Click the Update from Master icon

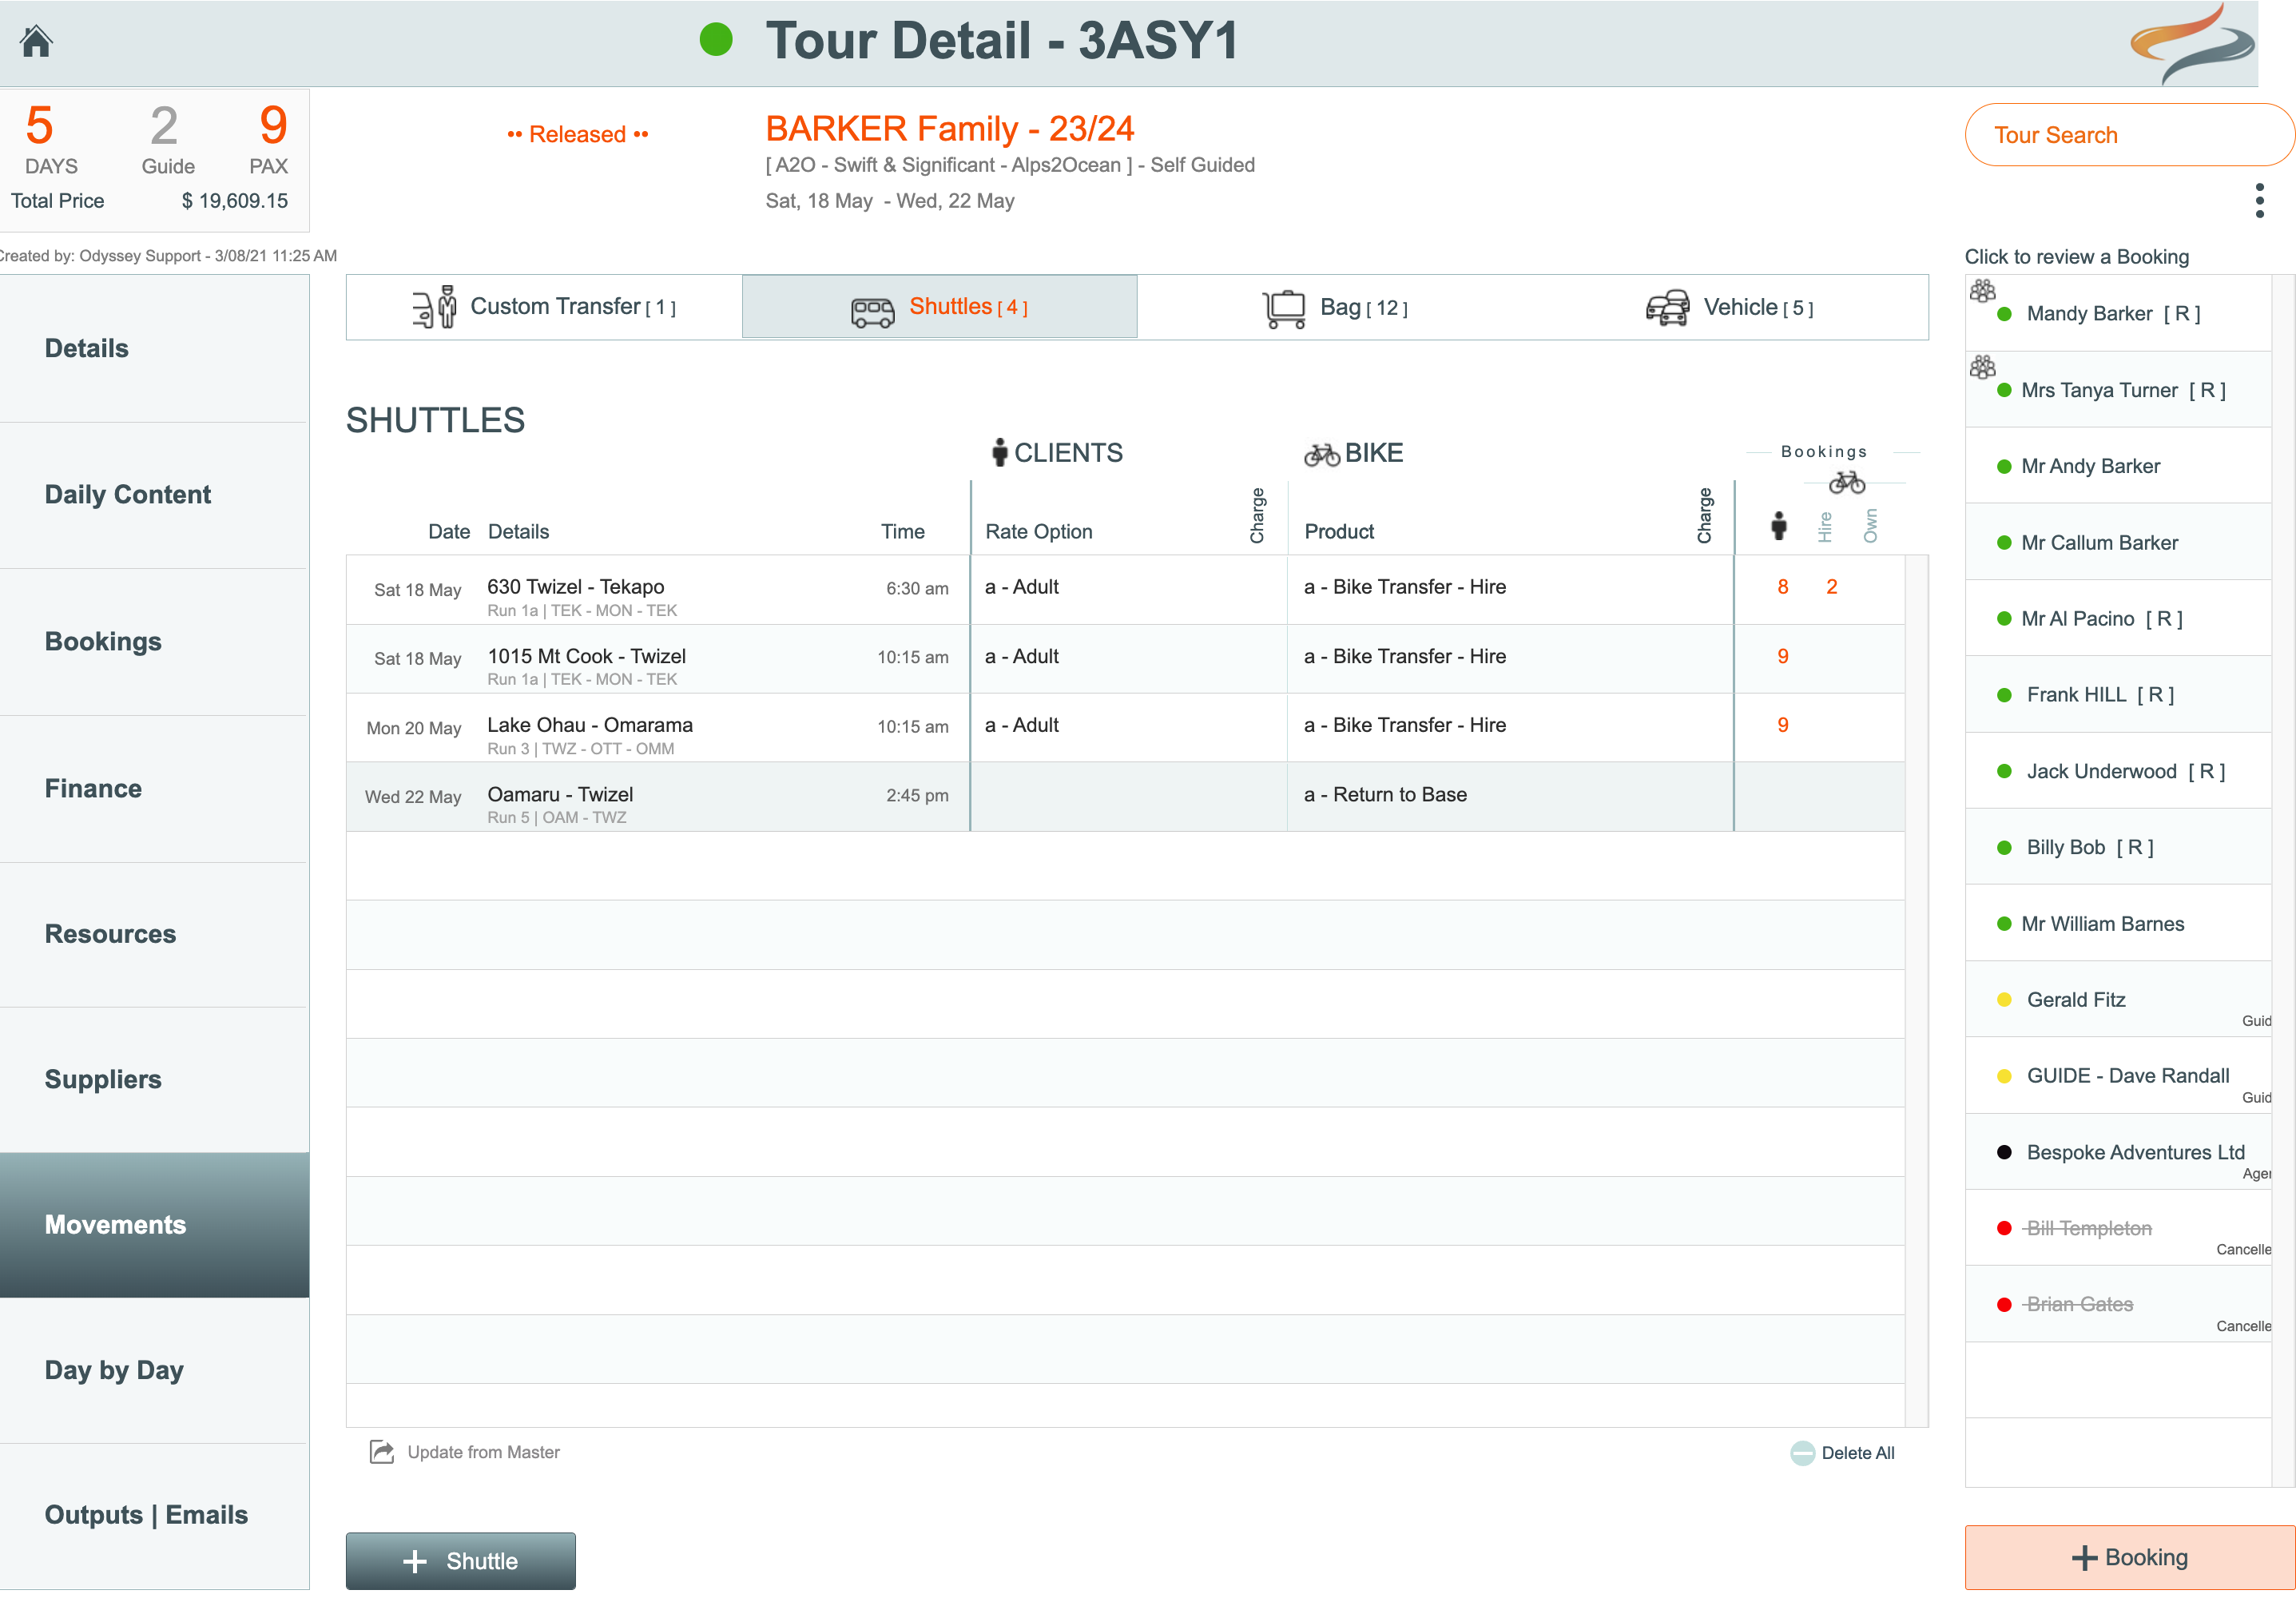381,1452
